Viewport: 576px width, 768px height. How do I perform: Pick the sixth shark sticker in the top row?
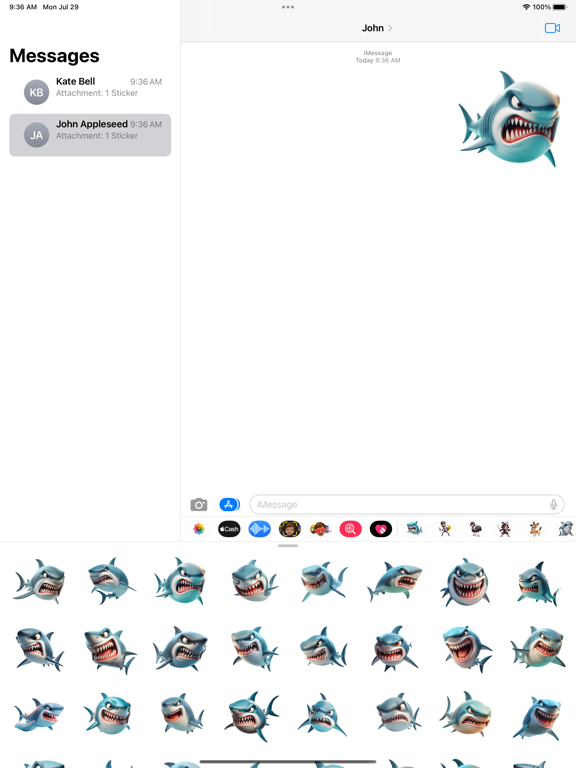395,581
